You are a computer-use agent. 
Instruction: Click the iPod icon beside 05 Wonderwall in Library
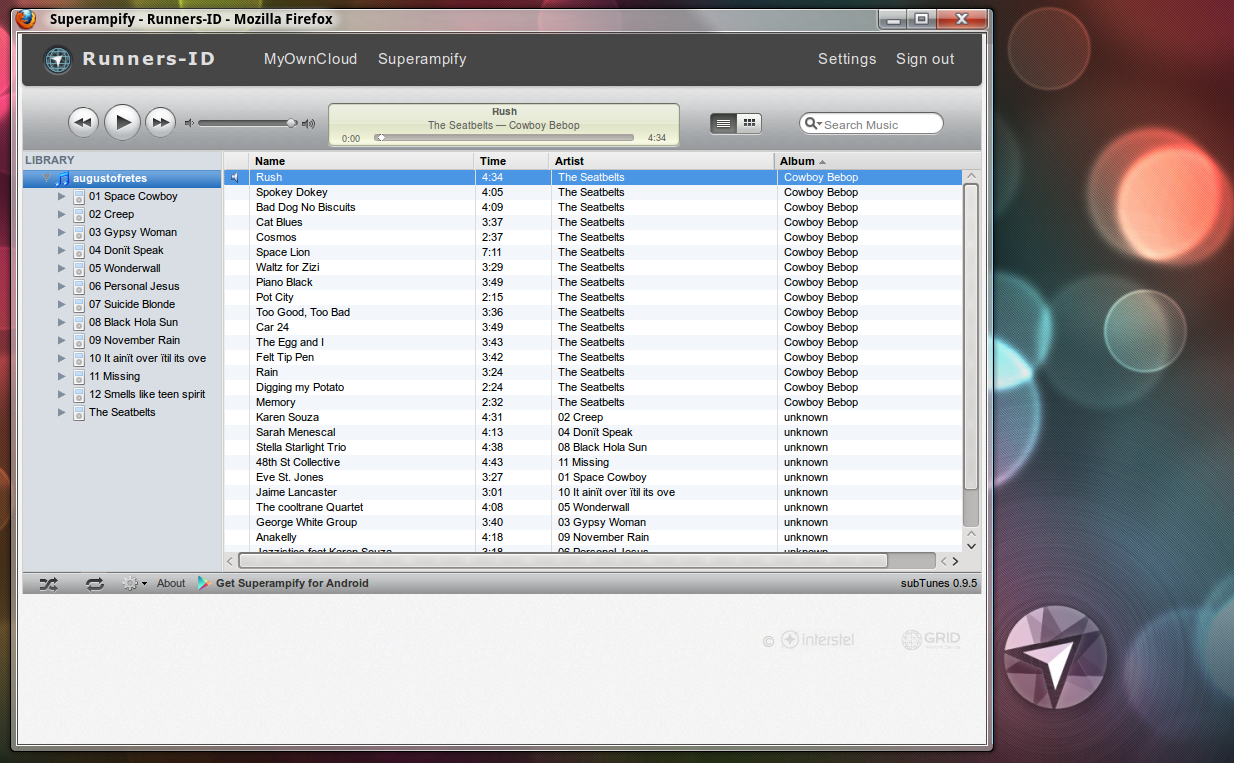pyautogui.click(x=79, y=269)
